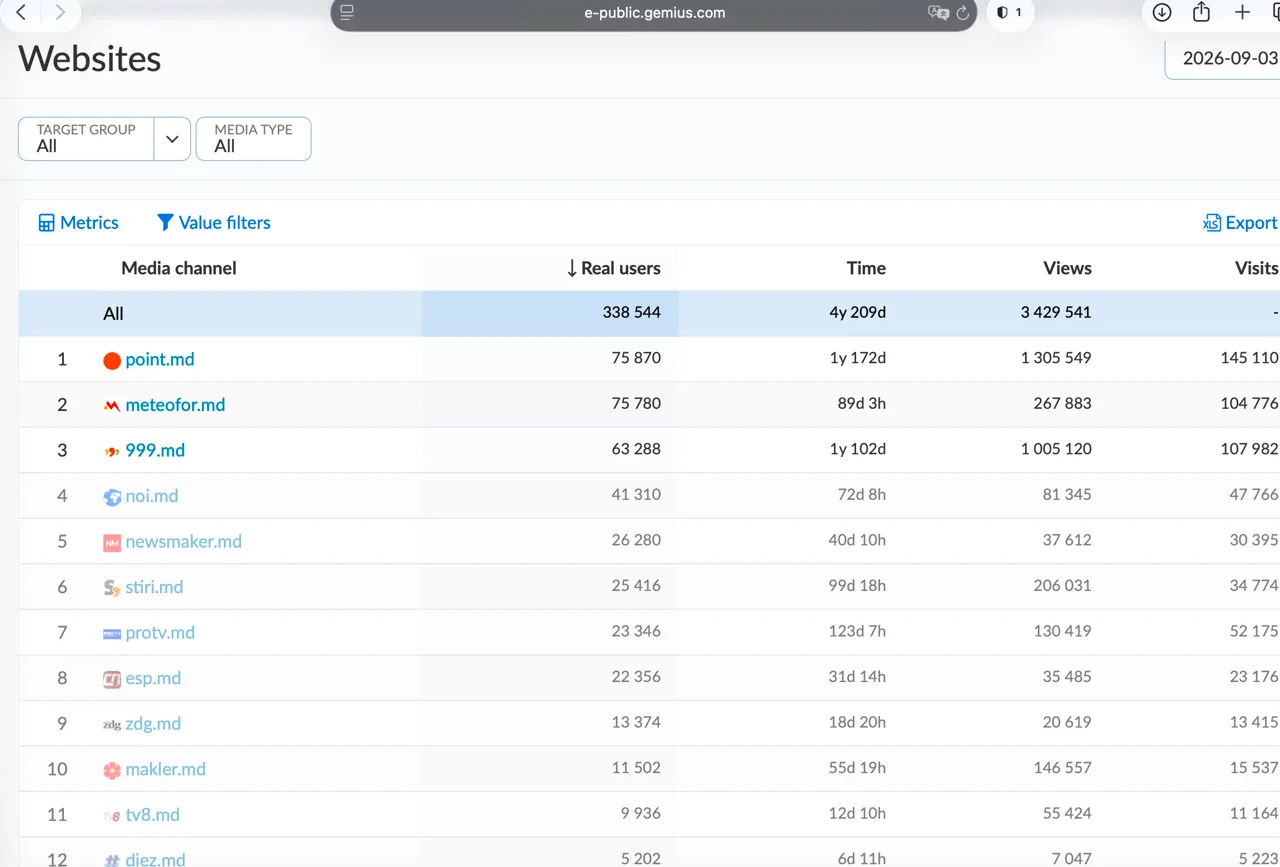Sort the table by Time column
Screen dimensions: 1280x867
click(x=866, y=268)
